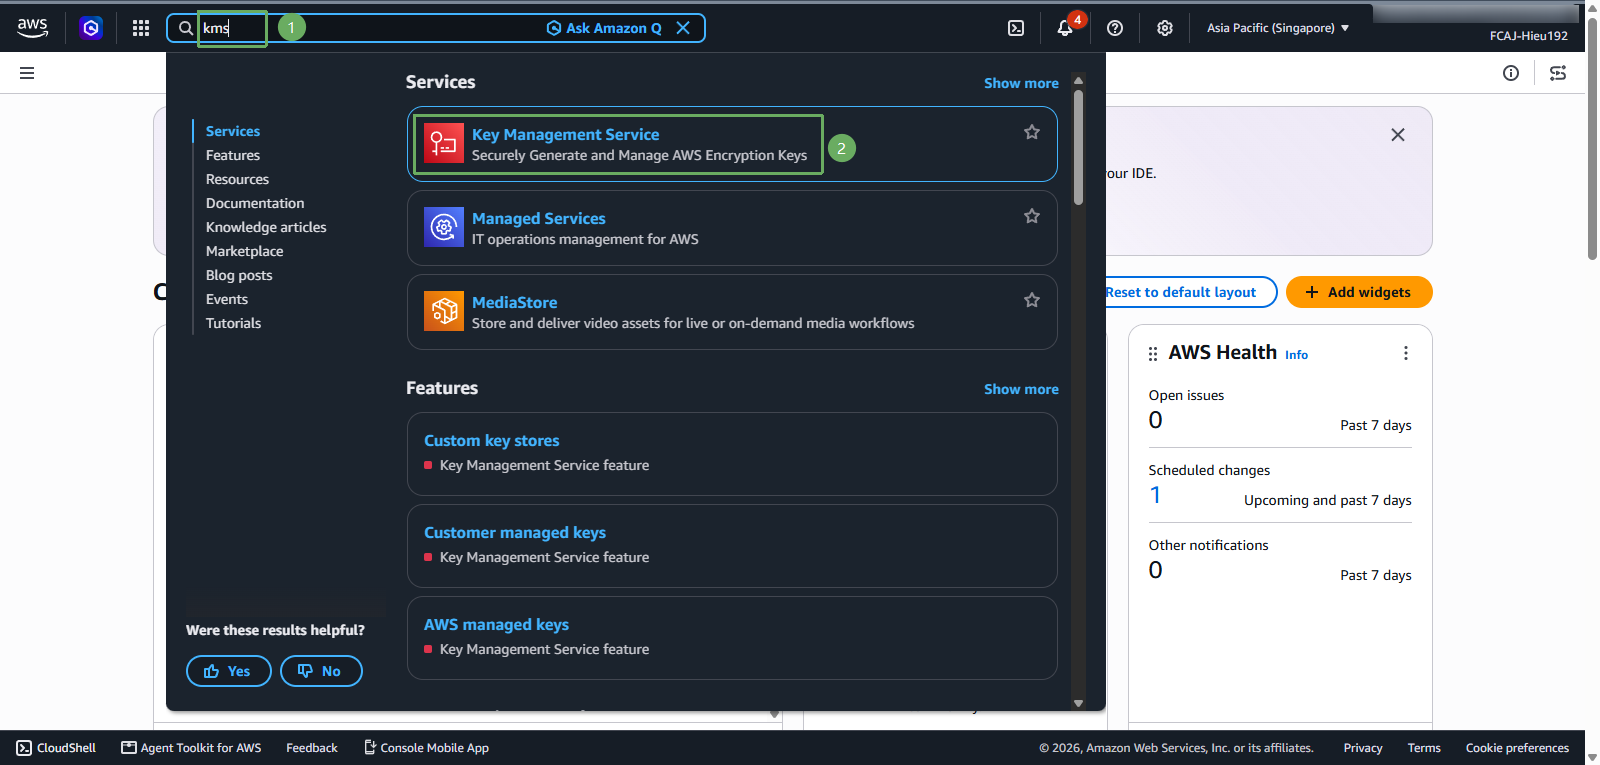The width and height of the screenshot is (1600, 765).
Task: Select the Resources filter in sidebar
Action: [237, 179]
